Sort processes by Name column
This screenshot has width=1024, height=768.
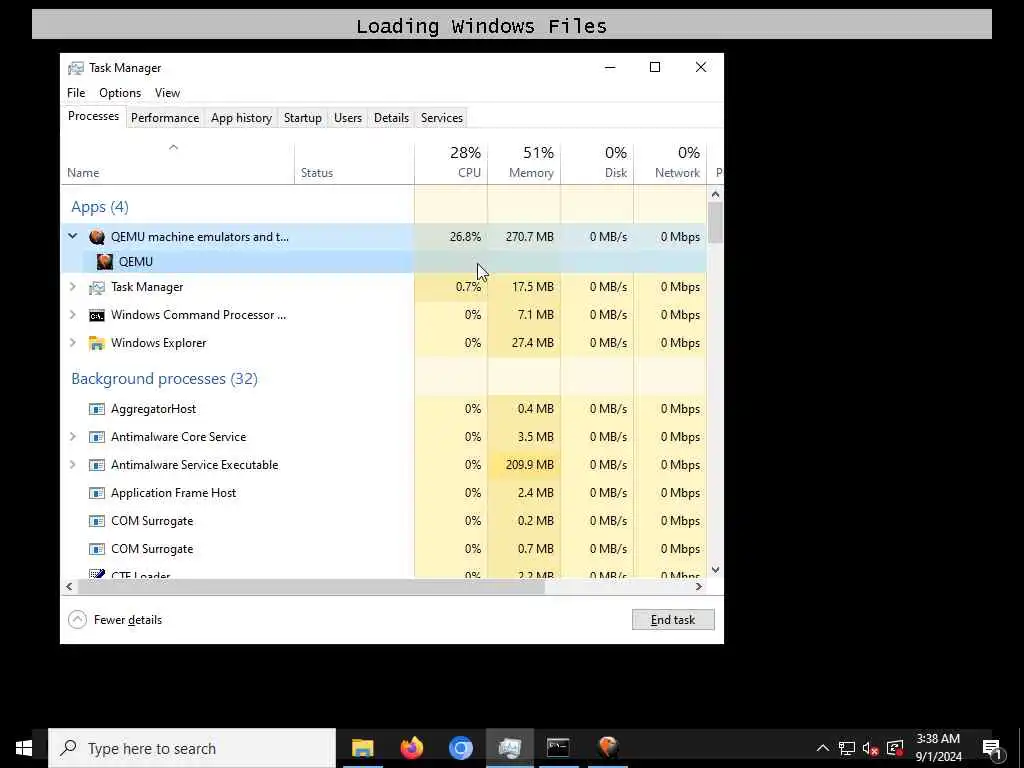(178, 162)
